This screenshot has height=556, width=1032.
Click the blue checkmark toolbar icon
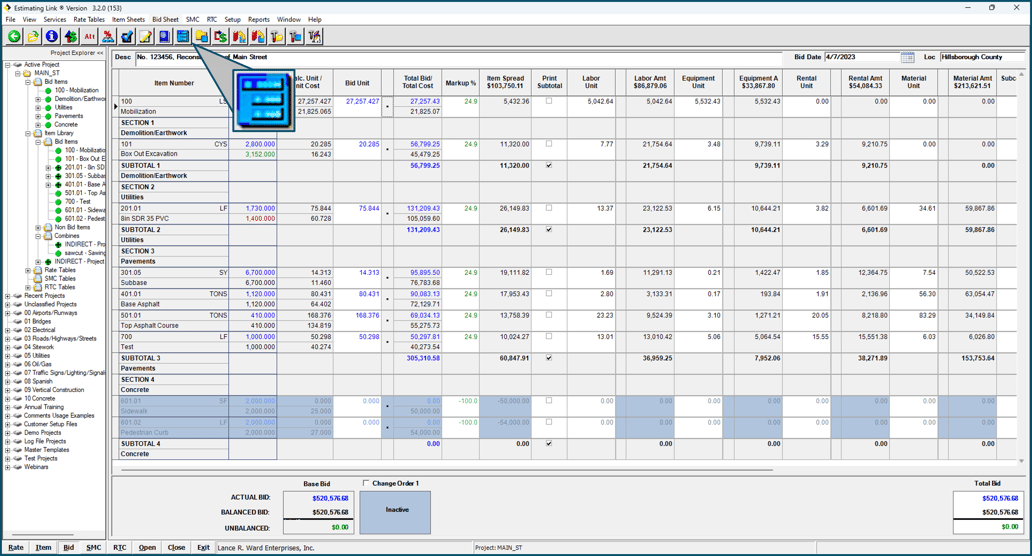pyautogui.click(x=127, y=37)
